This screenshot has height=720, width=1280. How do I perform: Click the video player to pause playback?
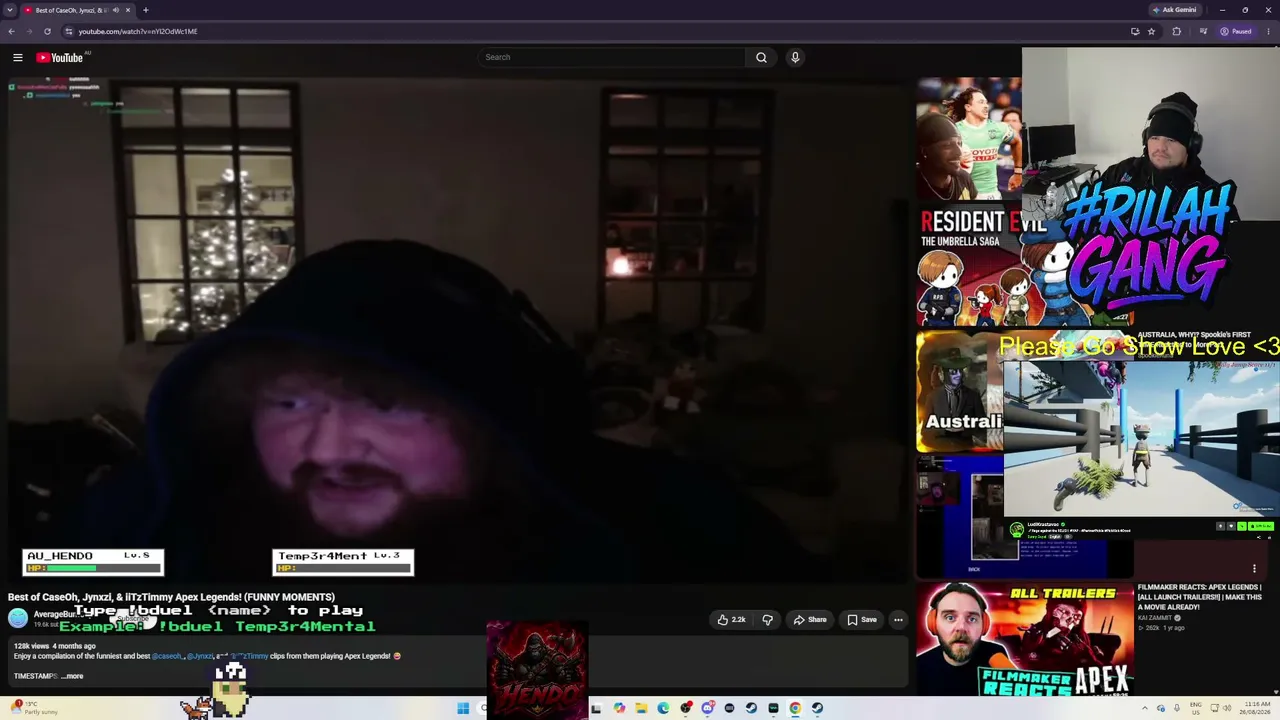pos(458,330)
